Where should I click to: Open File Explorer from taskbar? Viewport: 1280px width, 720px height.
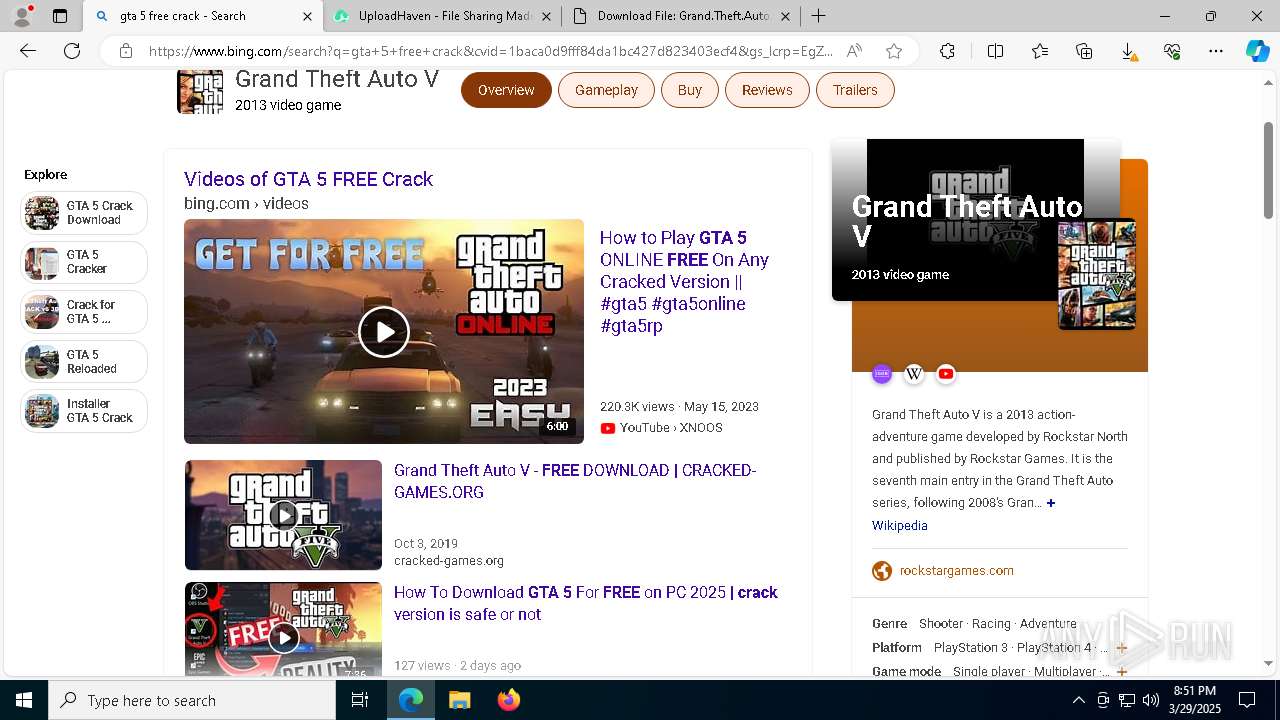[459, 700]
